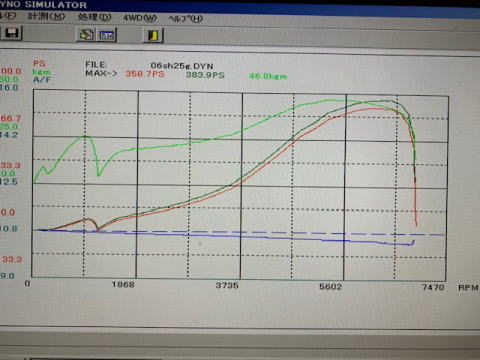Click the 46.8kgm max torque value
Screen dimensions: 480x360
268,76
